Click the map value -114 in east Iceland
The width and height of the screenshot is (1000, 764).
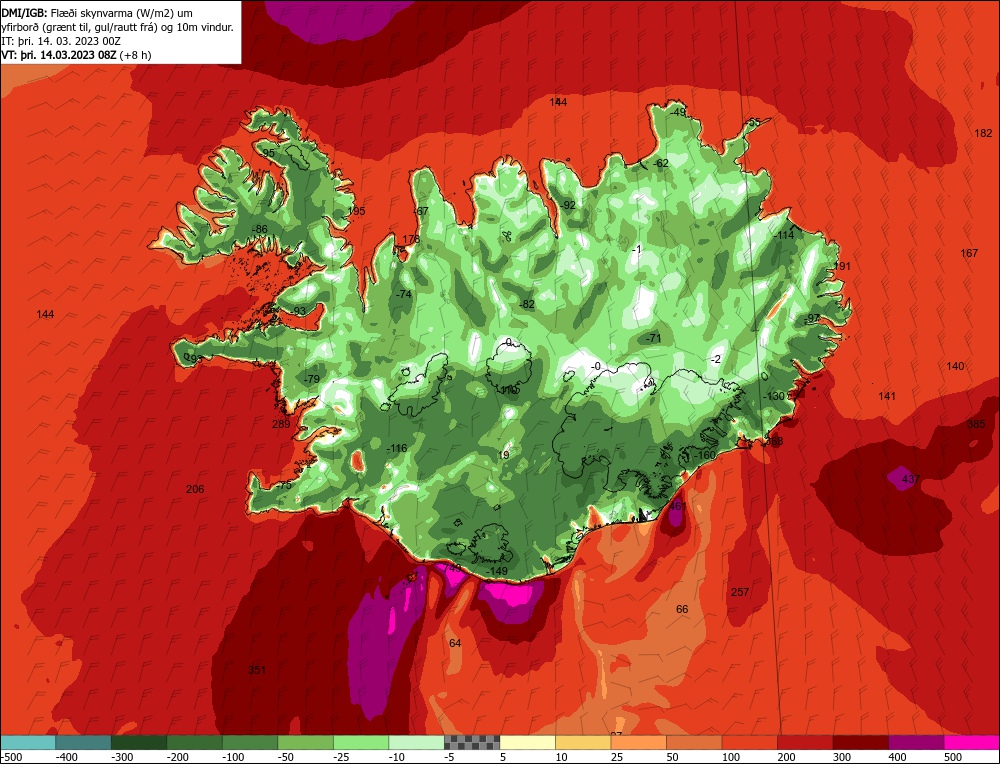click(784, 235)
